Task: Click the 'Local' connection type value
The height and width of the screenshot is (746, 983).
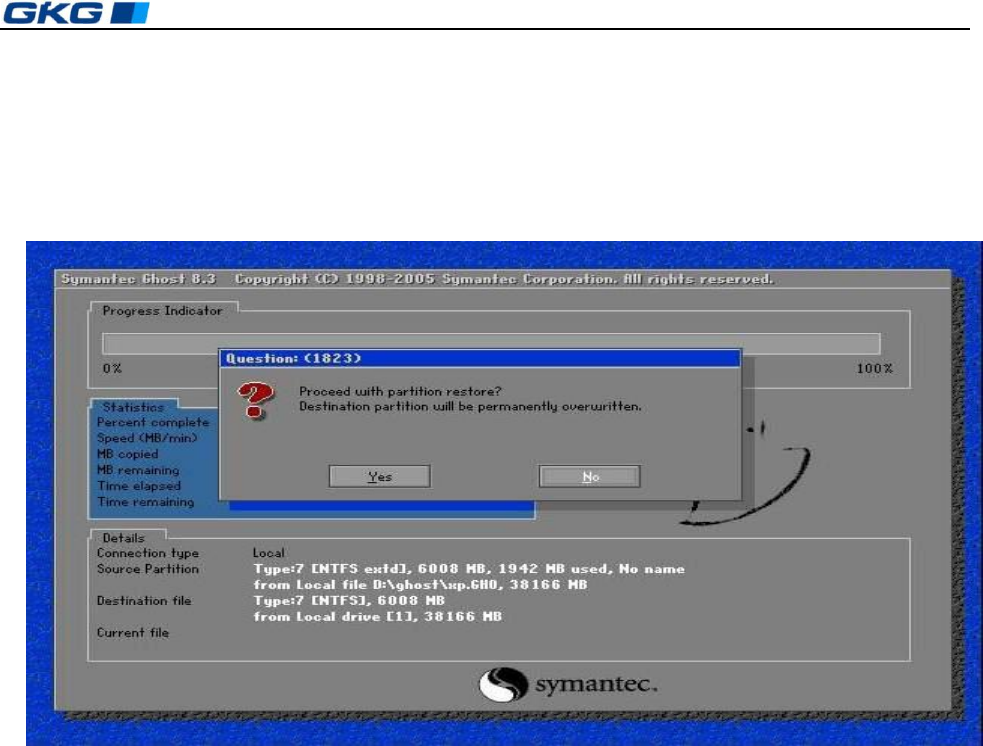Action: coord(268,553)
